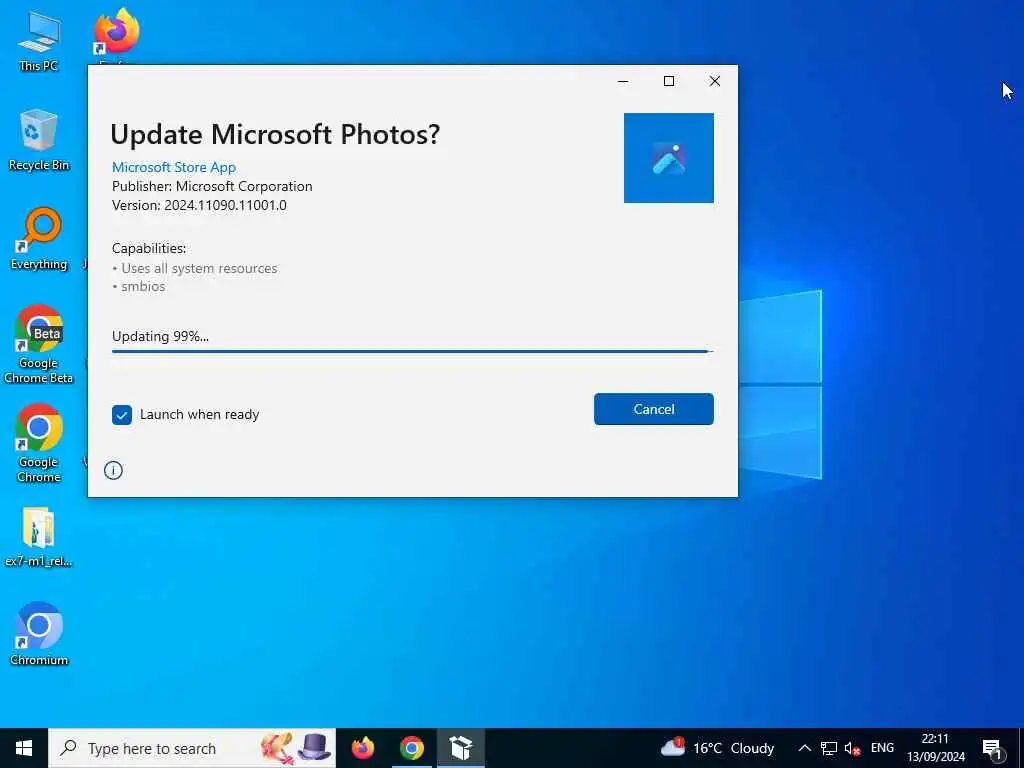Select the Chromium desktop shortcut
This screenshot has height=768, width=1024.
tap(39, 634)
